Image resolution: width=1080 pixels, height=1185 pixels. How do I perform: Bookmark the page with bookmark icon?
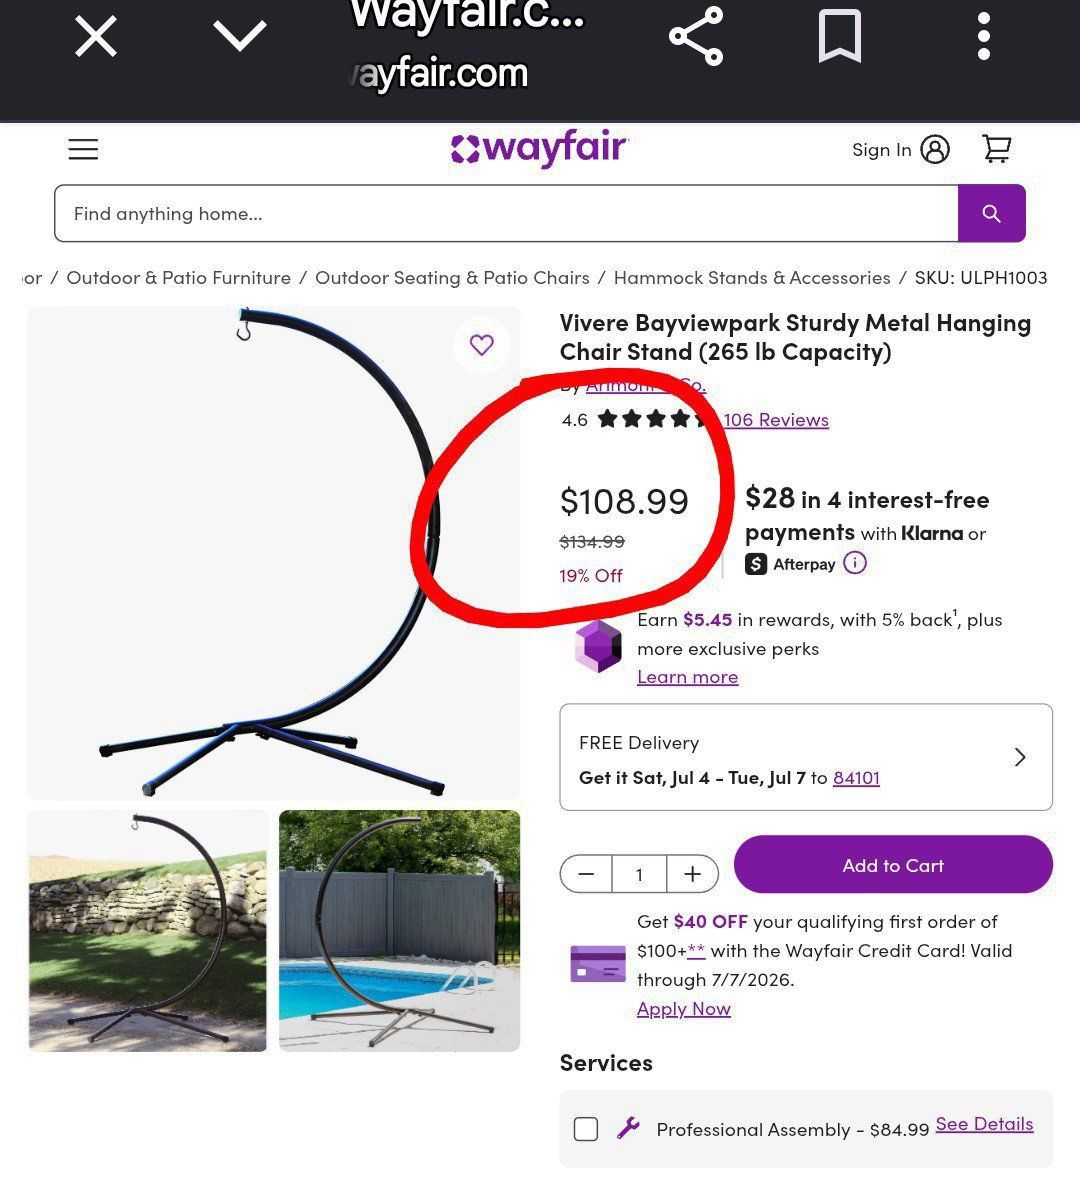[x=840, y=36]
